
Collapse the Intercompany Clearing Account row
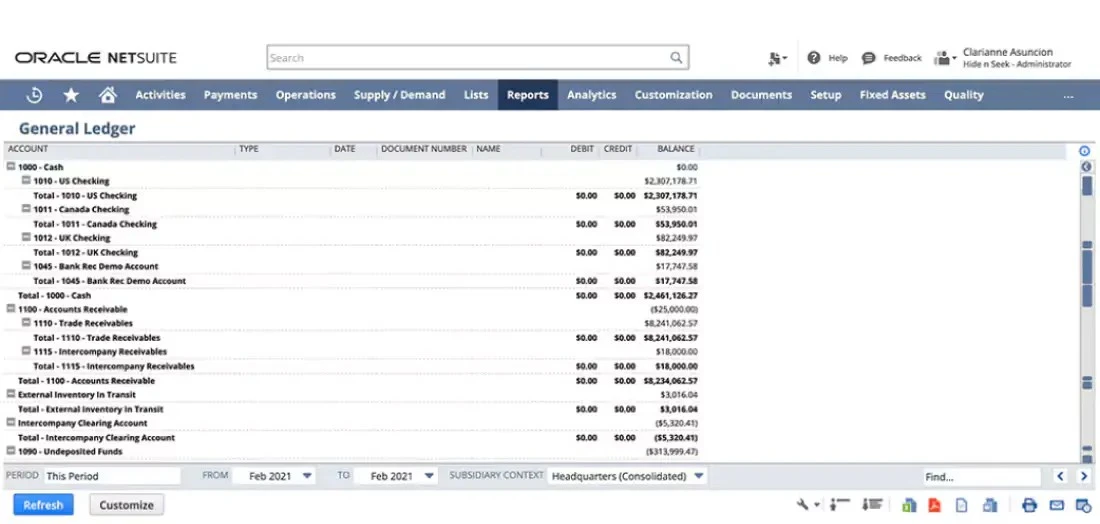[x=11, y=422]
